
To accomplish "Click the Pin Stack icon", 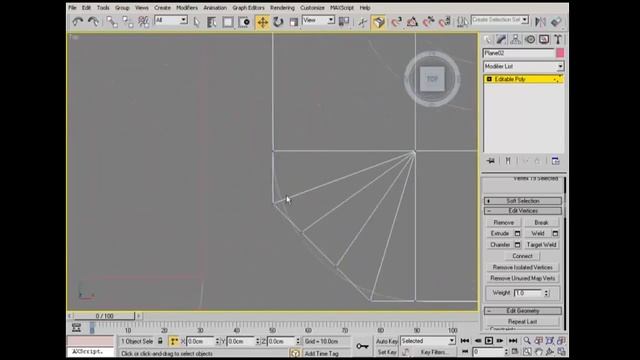I will [x=491, y=161].
